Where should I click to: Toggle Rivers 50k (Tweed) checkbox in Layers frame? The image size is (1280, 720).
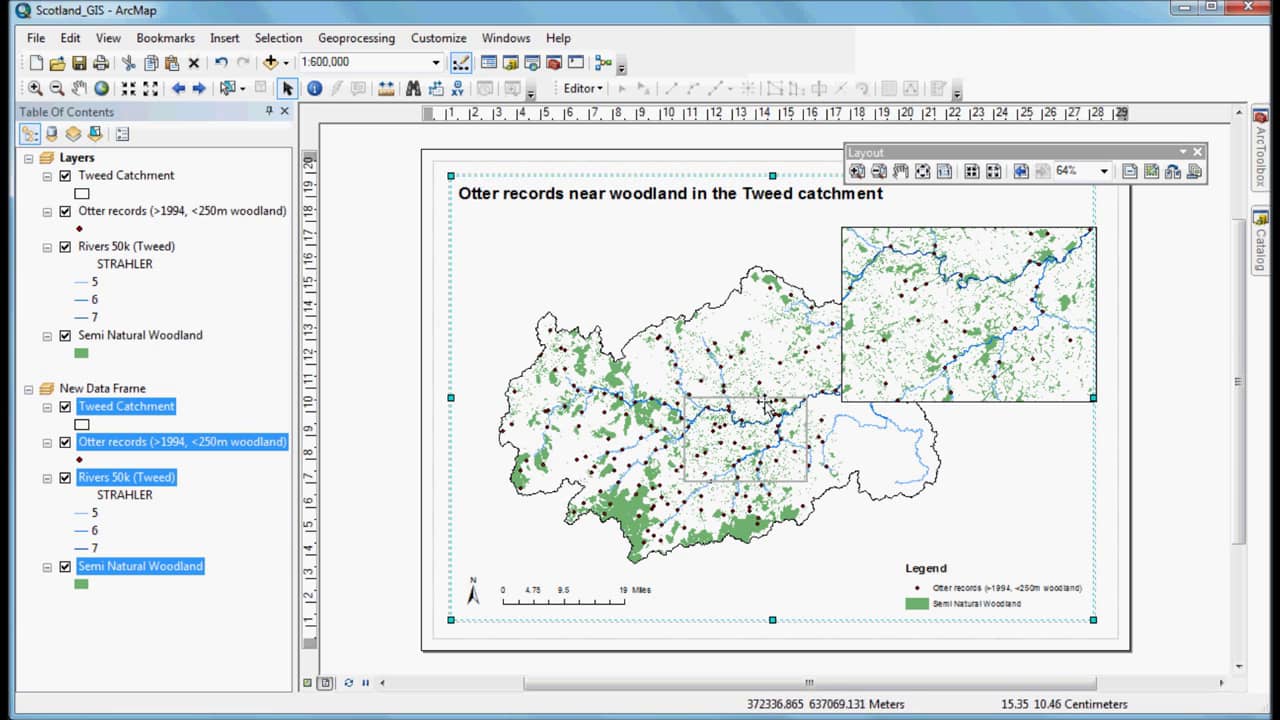click(x=65, y=247)
